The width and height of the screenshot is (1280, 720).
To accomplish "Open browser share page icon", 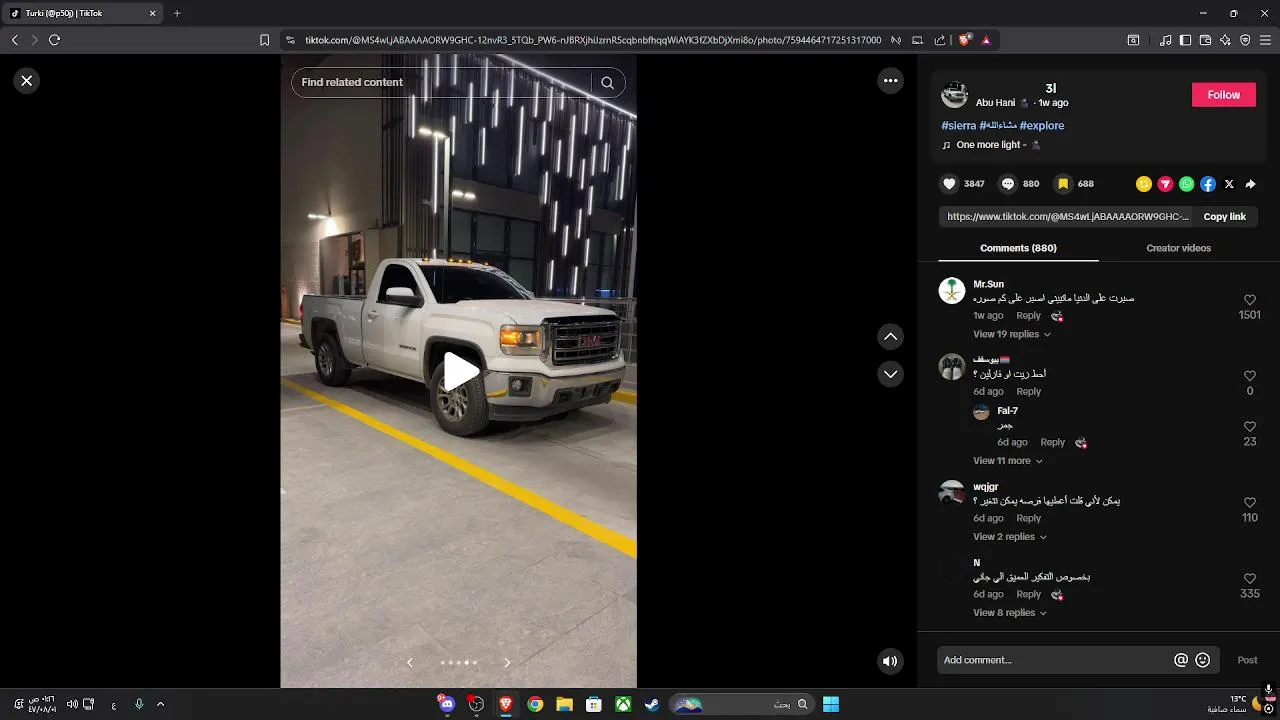I will 940,40.
